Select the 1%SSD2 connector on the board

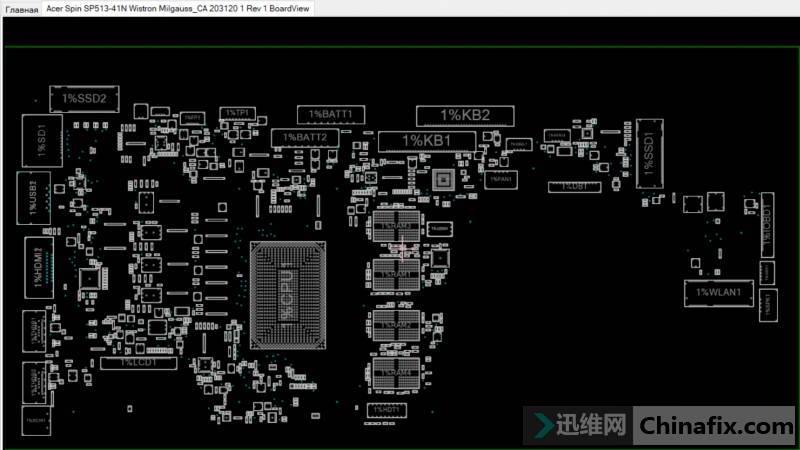point(84,99)
